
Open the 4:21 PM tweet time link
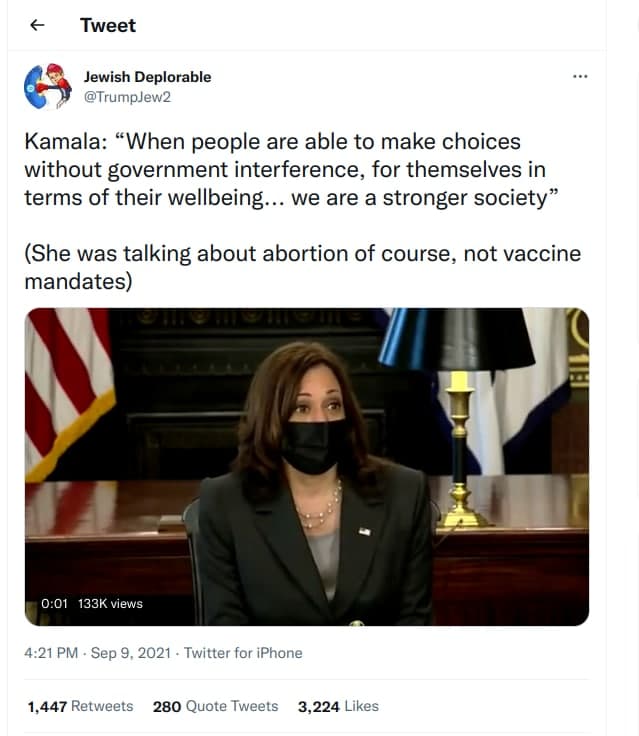[x=51, y=653]
